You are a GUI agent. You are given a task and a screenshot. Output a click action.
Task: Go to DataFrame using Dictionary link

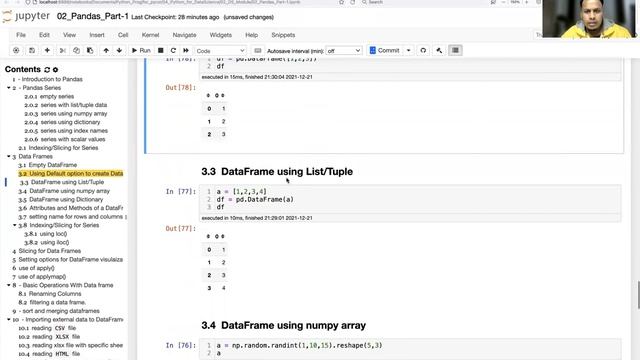[x=66, y=200]
